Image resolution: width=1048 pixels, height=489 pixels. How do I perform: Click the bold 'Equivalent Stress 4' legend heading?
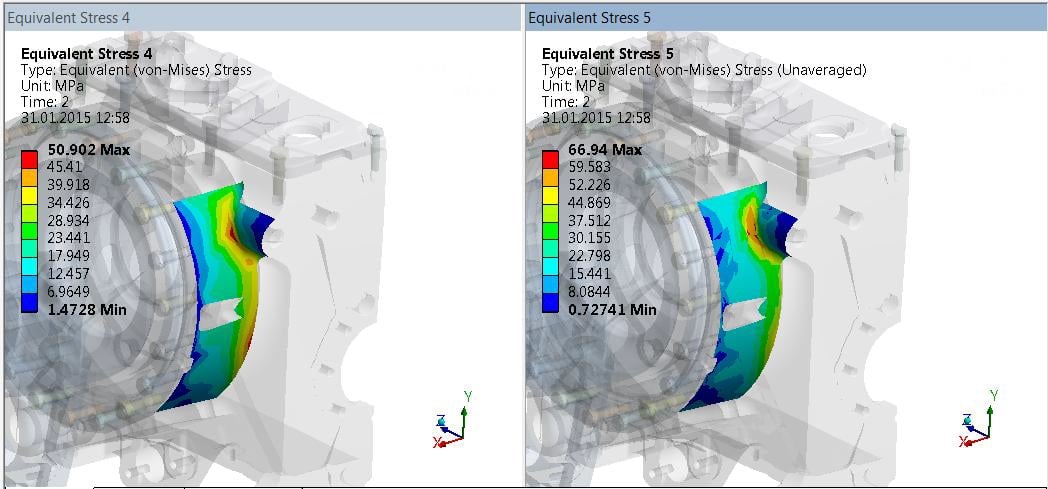(87, 53)
